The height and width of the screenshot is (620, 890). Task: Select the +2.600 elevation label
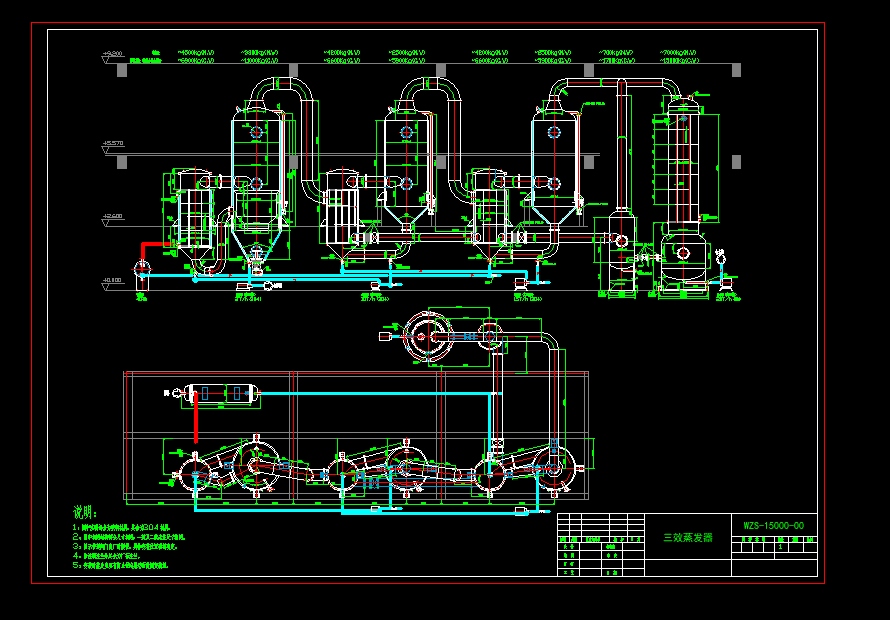coord(112,215)
